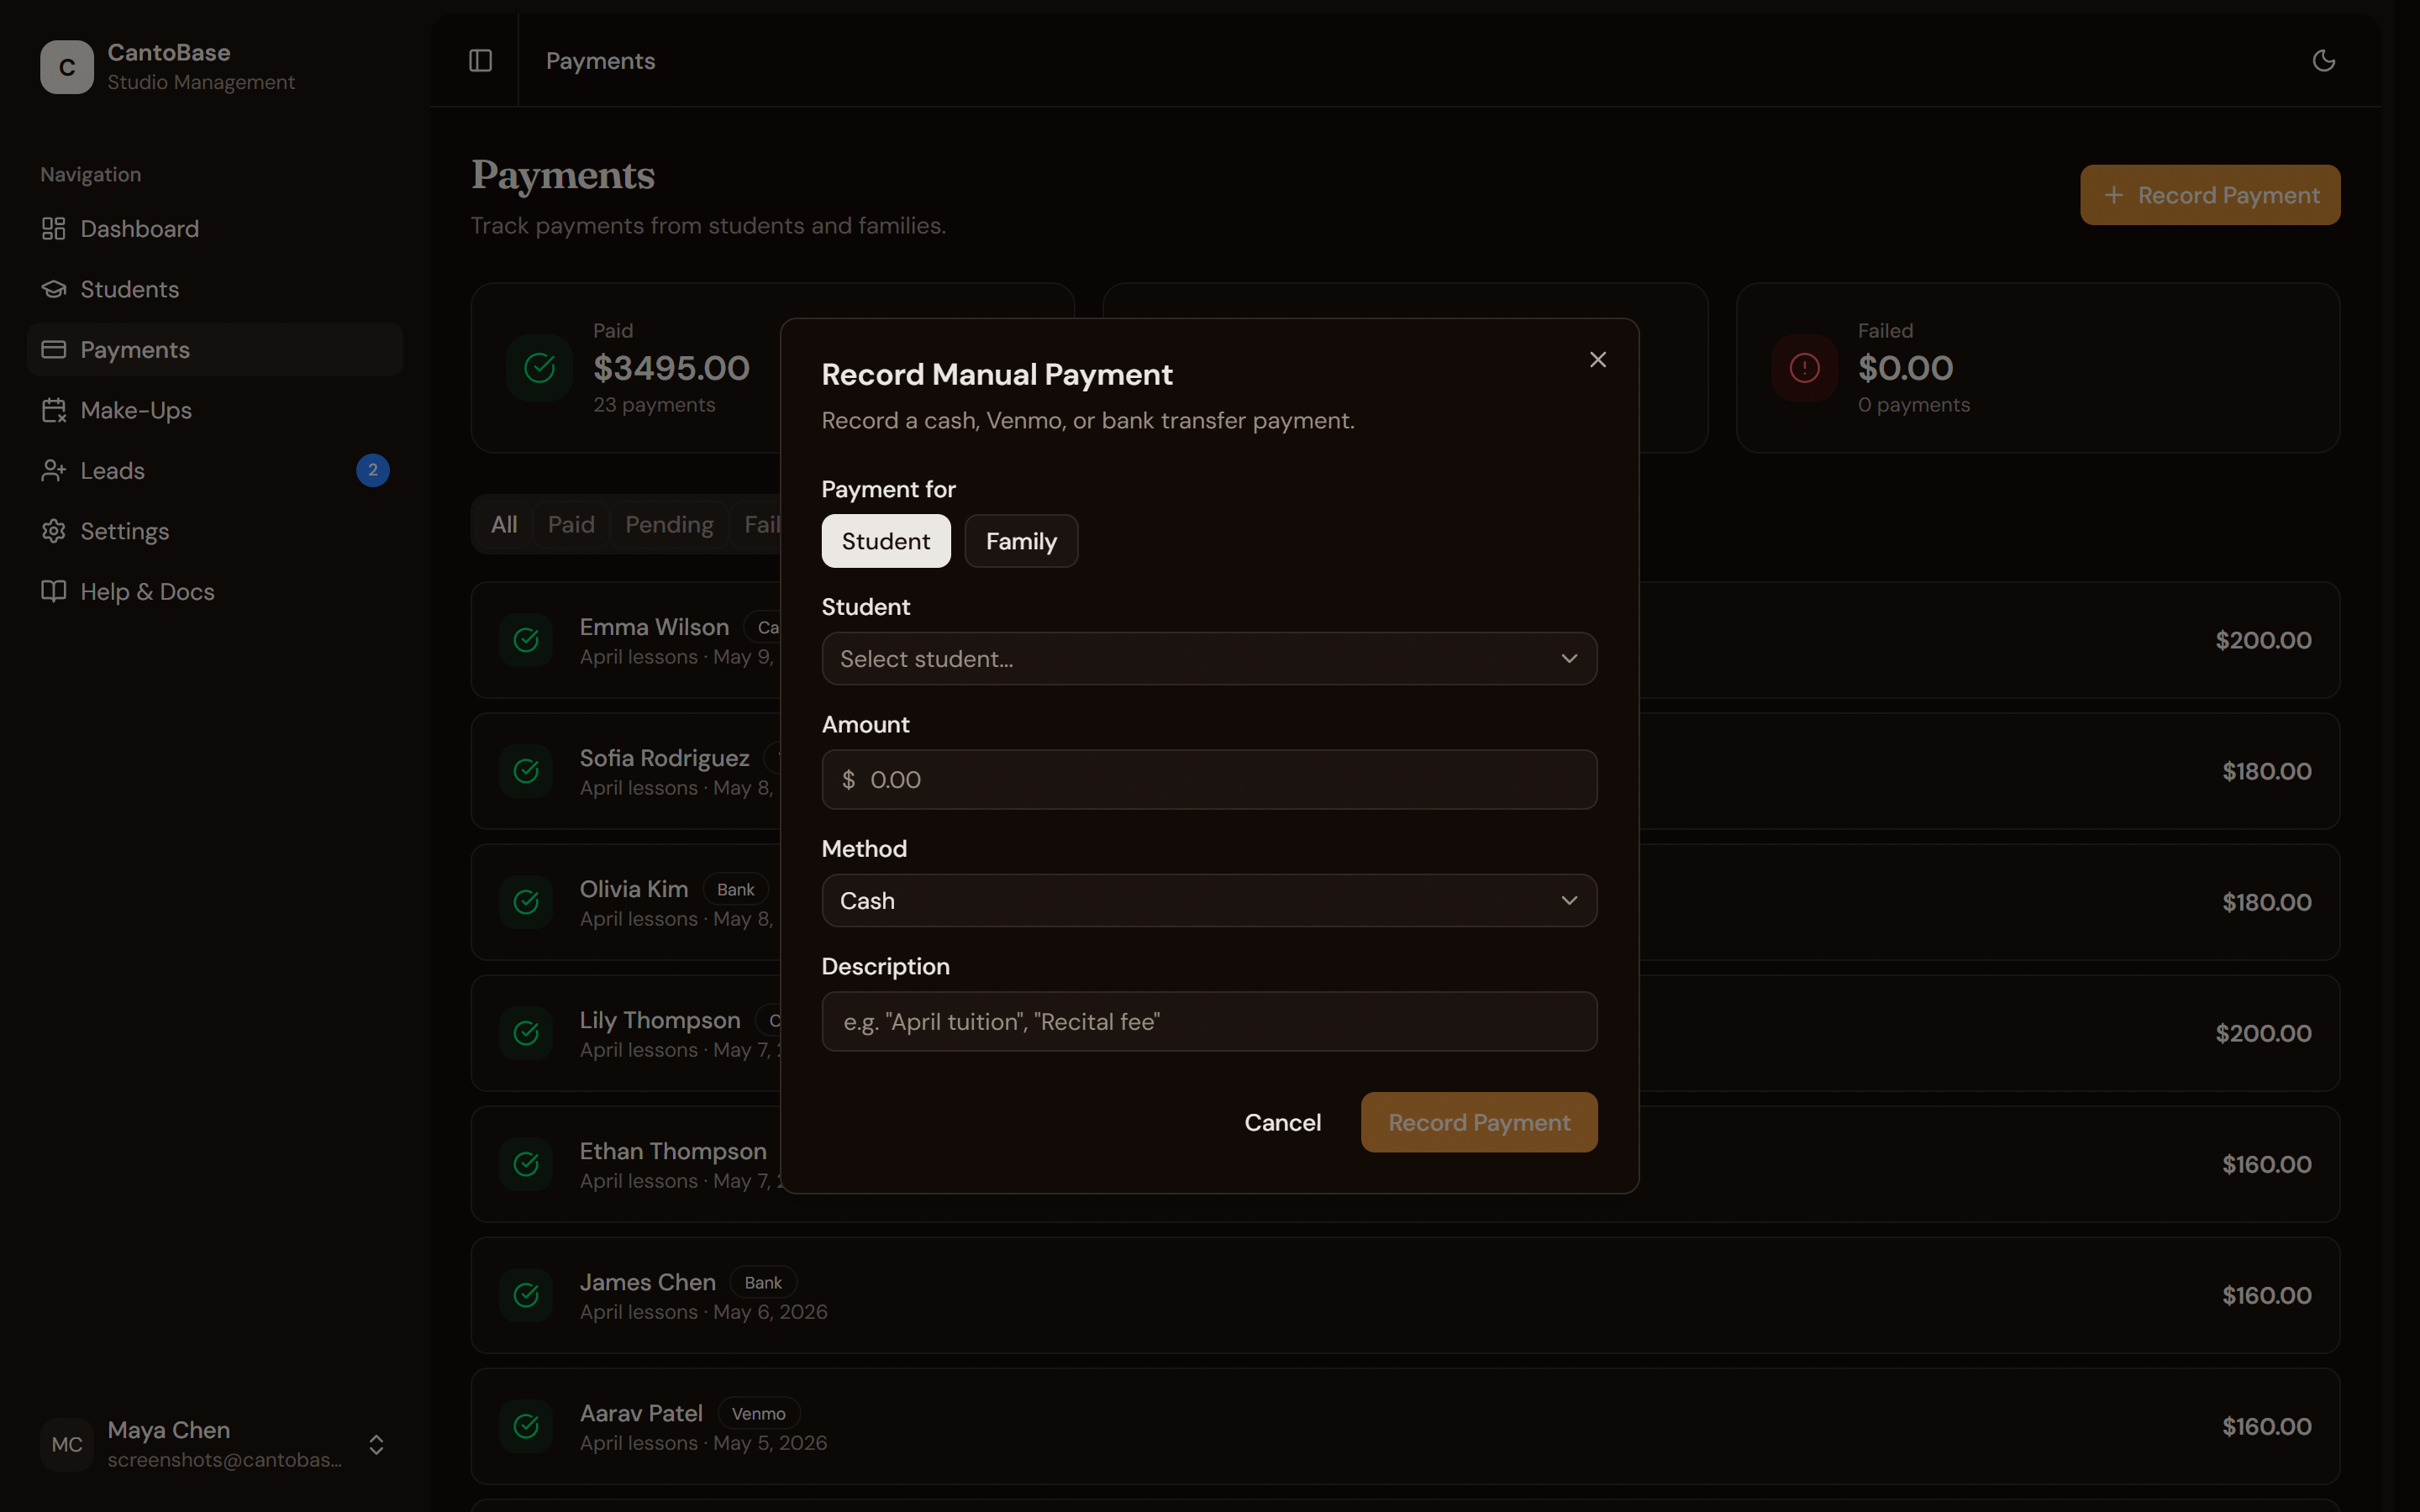Click the Leads badge showing 2
This screenshot has width=2420, height=1512.
tap(373, 470)
